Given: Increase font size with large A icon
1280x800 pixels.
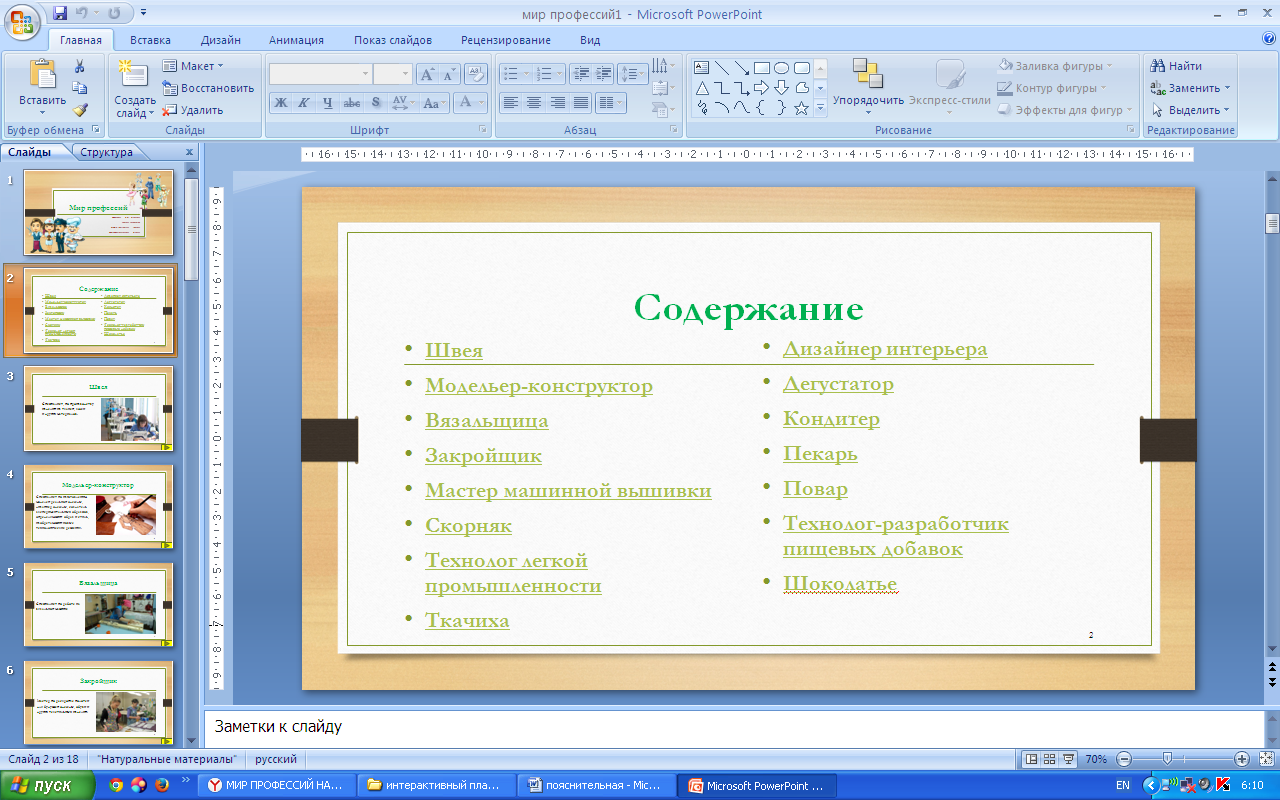Looking at the screenshot, I should coord(427,73).
